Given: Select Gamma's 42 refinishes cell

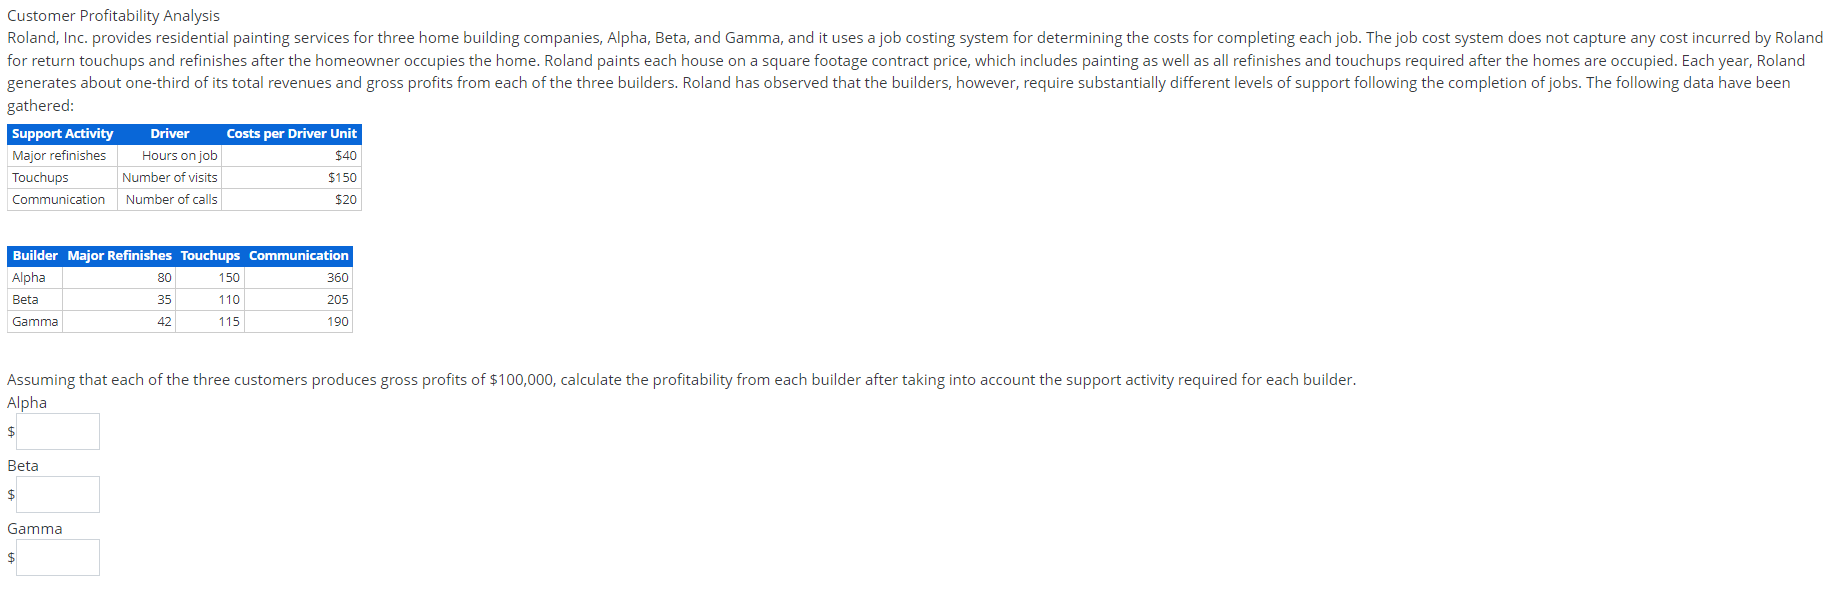Looking at the screenshot, I should [167, 321].
